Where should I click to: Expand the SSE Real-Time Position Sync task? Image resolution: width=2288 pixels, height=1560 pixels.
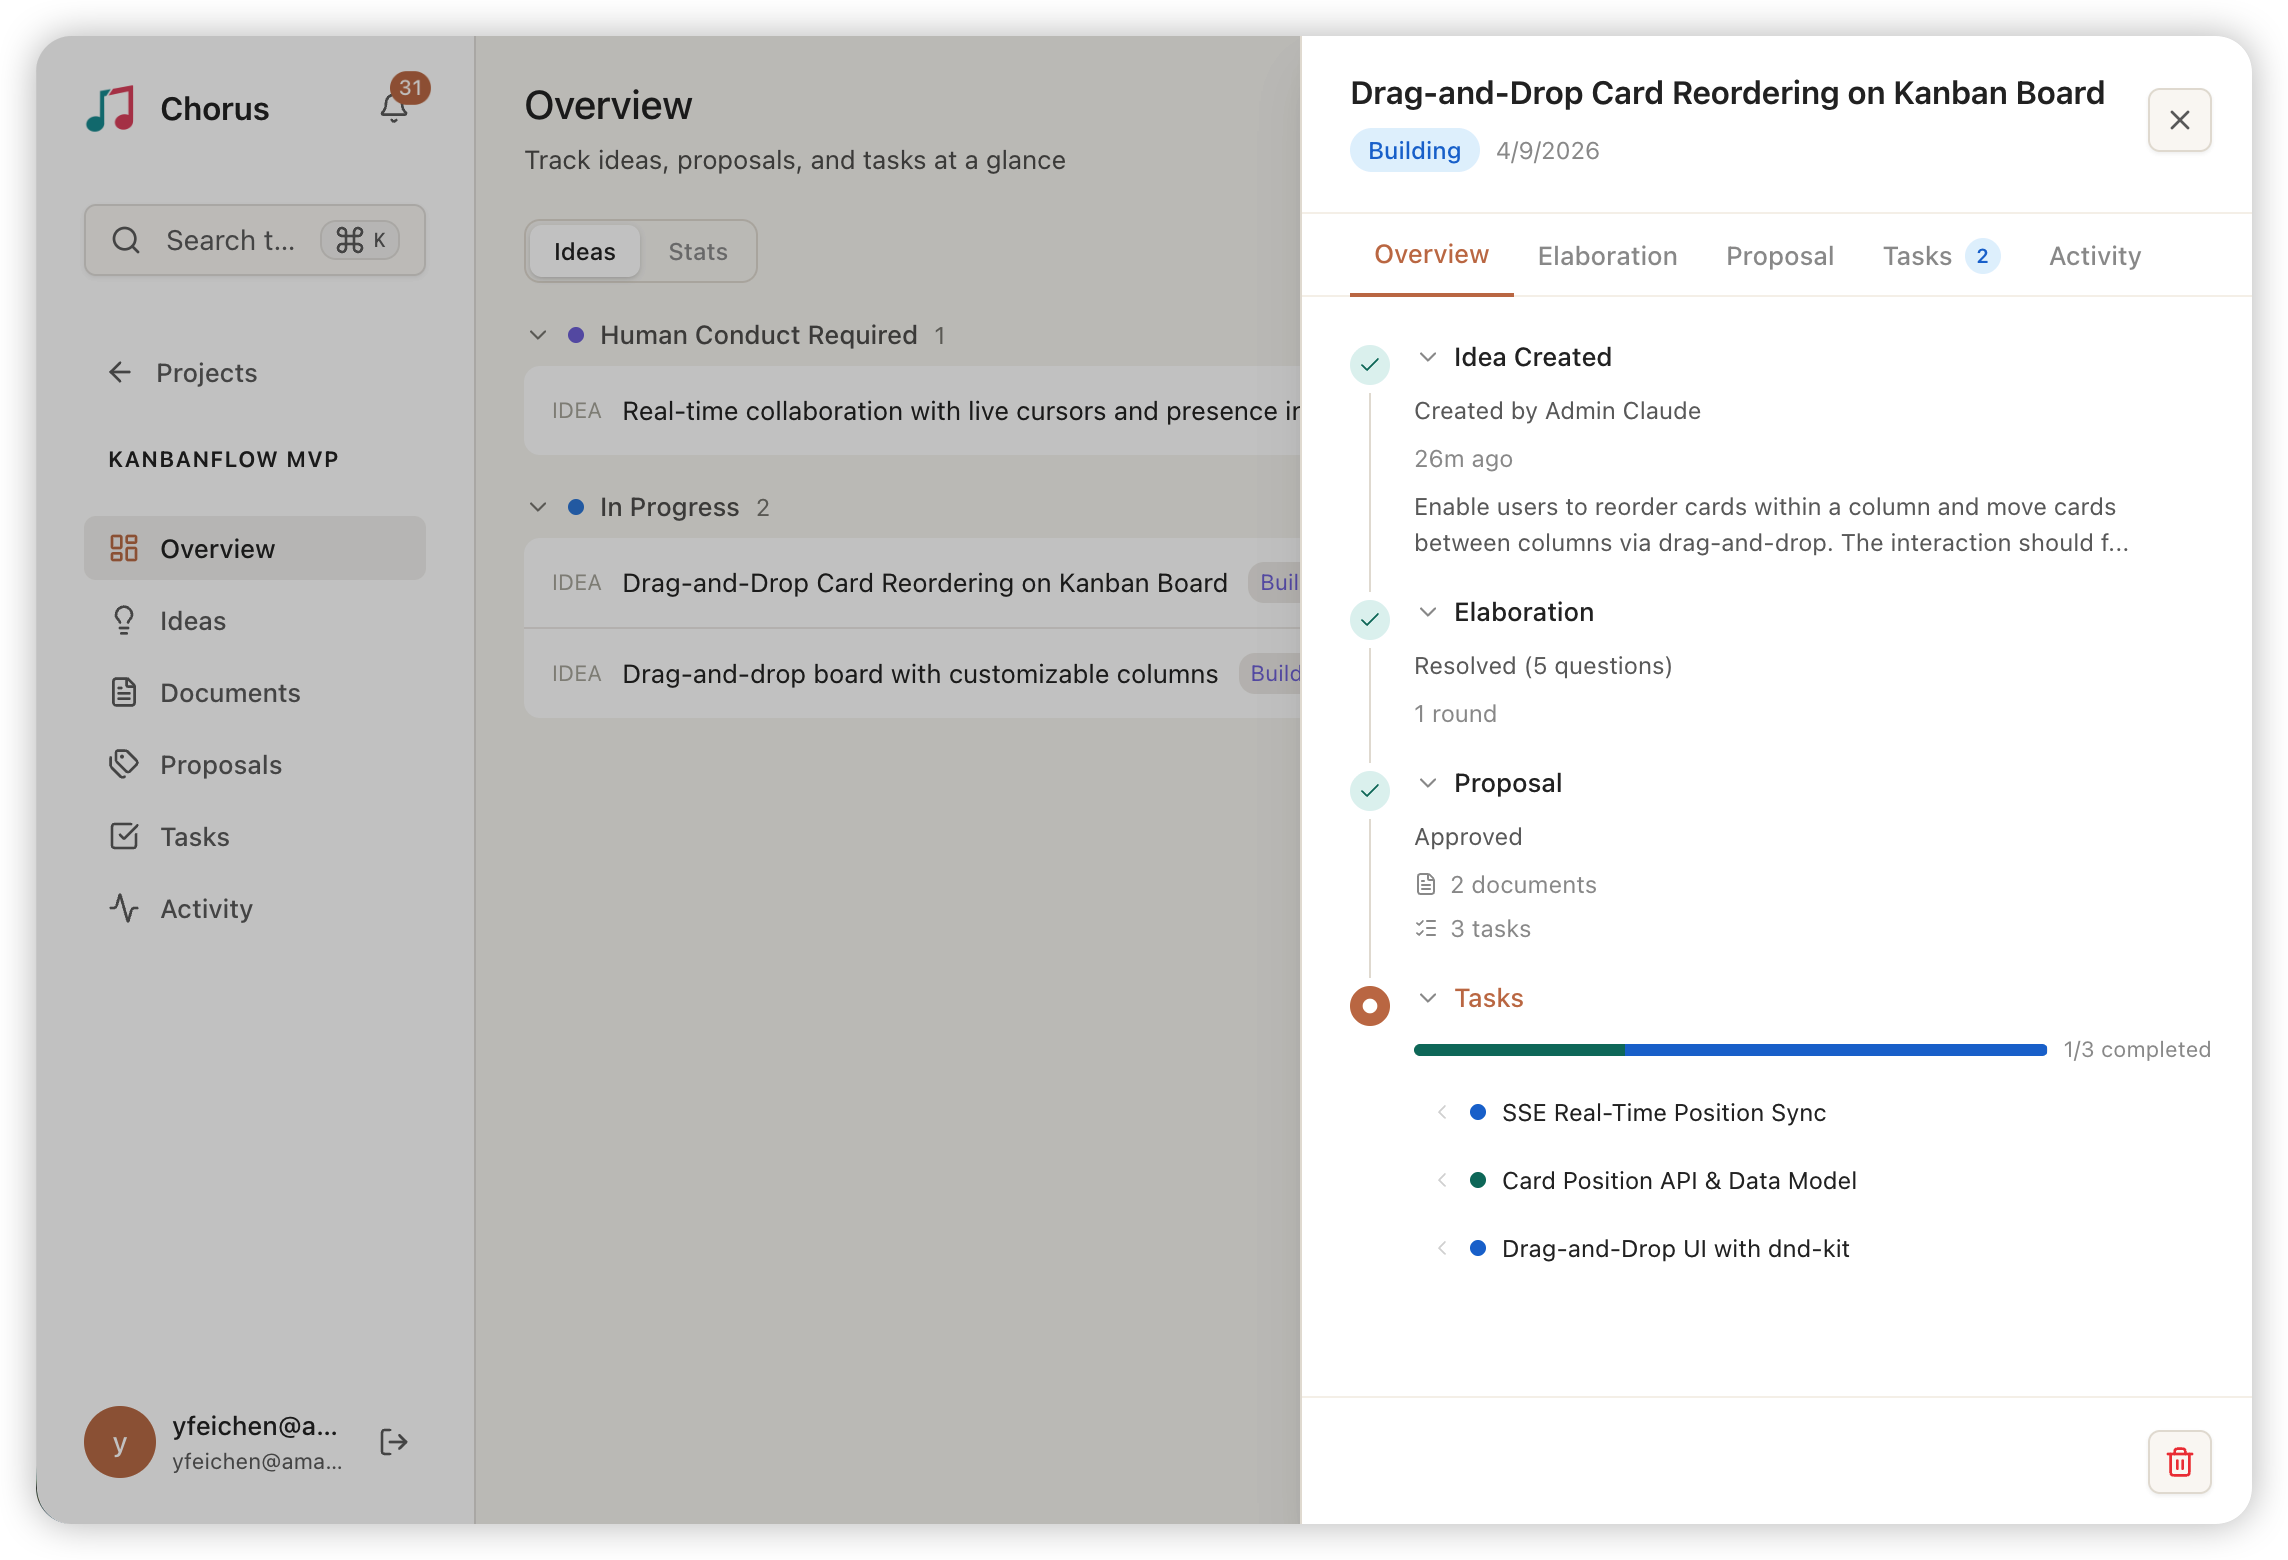pos(1442,1112)
